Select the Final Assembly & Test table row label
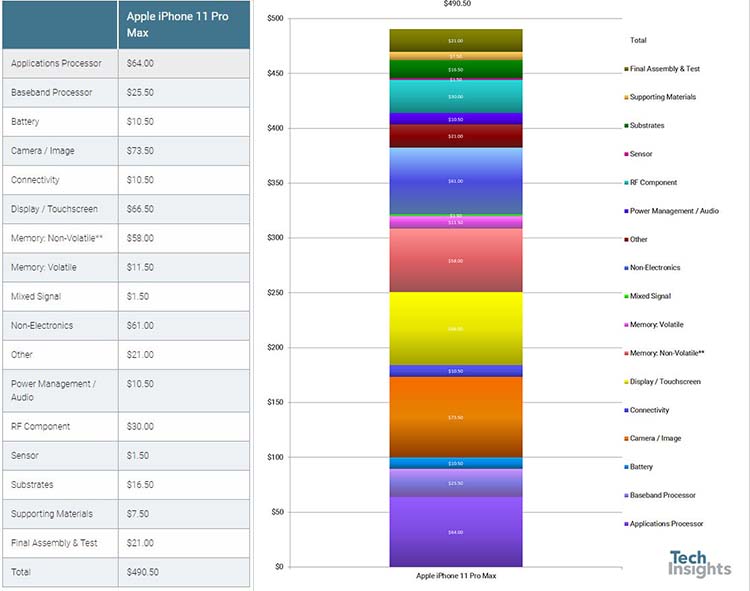 point(54,543)
